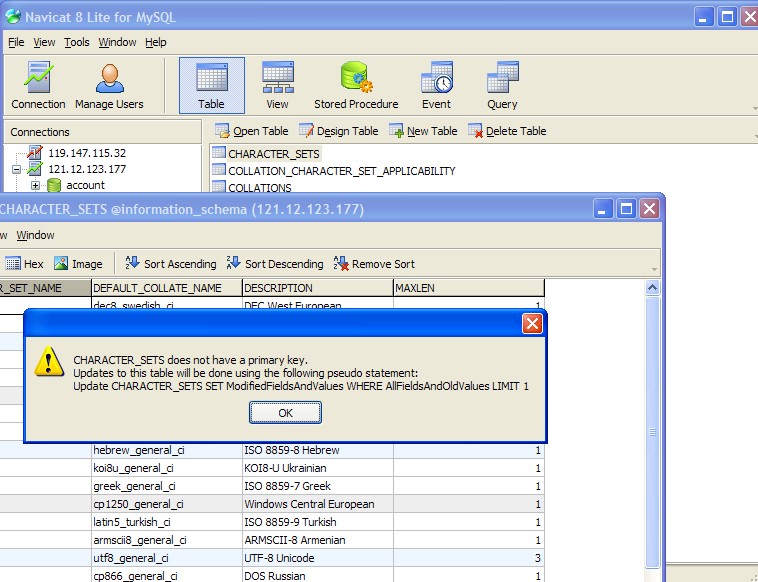Select CHARACTER_SETS table in list
758x582 pixels.
(x=274, y=154)
